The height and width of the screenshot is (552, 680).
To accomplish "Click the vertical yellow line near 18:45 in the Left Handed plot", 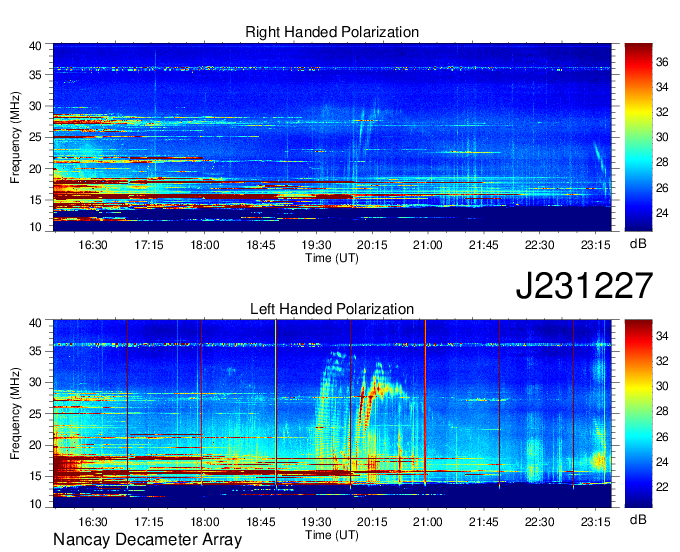I will click(276, 403).
